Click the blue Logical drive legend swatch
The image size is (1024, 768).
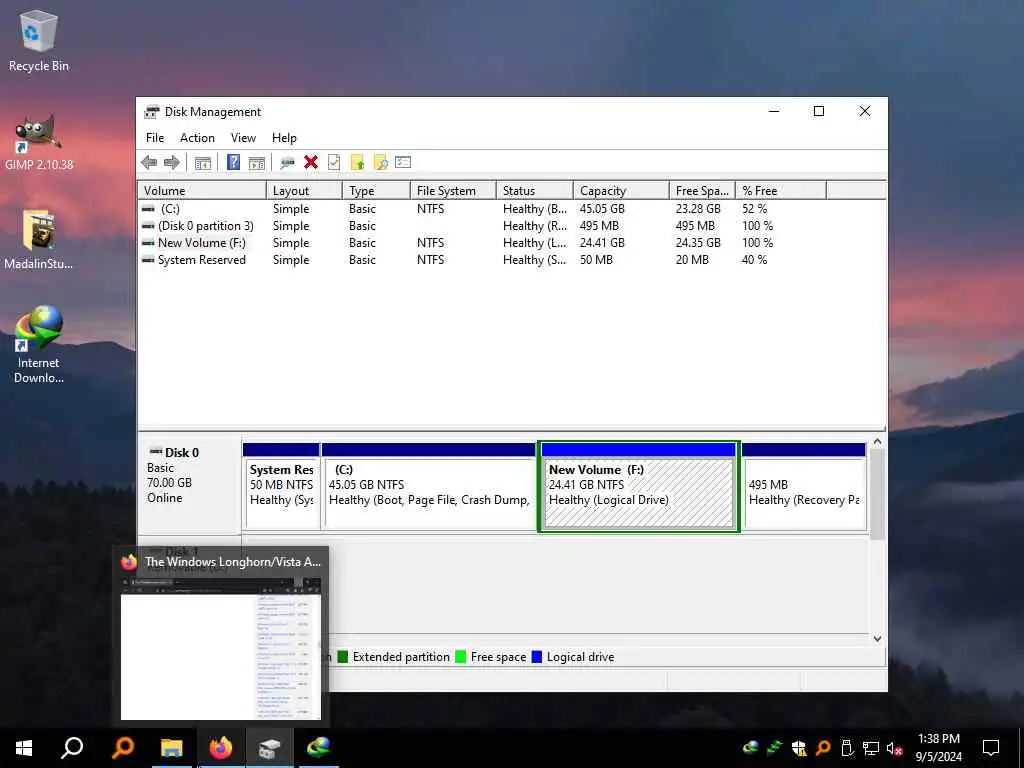tap(537, 657)
